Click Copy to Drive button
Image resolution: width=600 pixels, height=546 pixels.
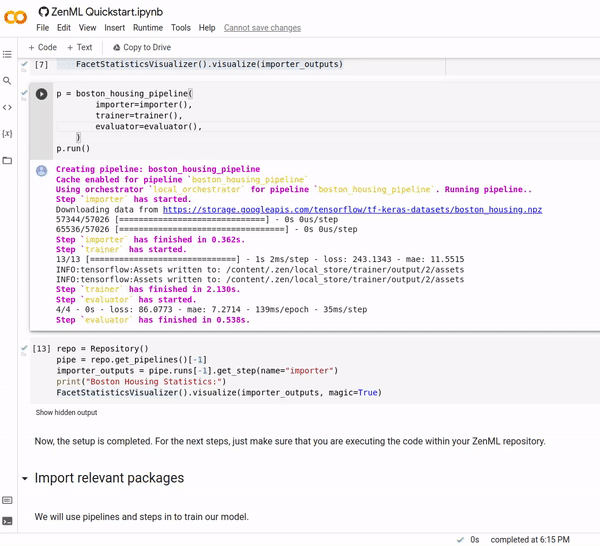142,47
